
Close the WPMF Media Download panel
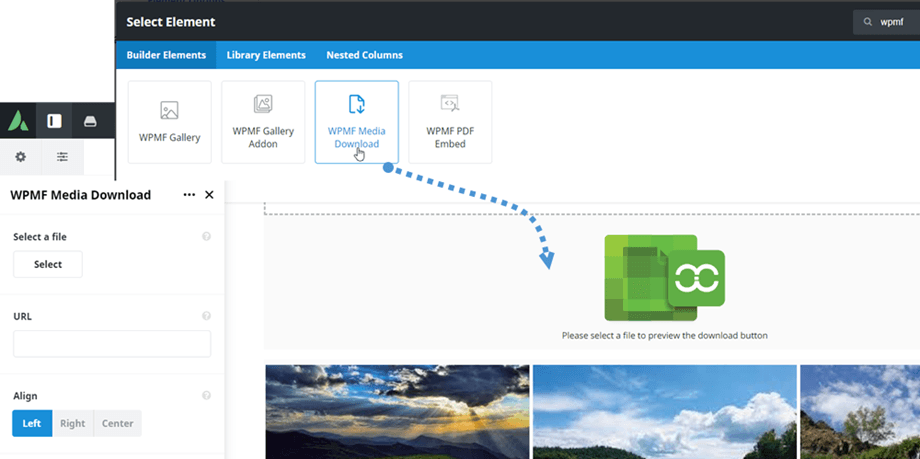209,195
